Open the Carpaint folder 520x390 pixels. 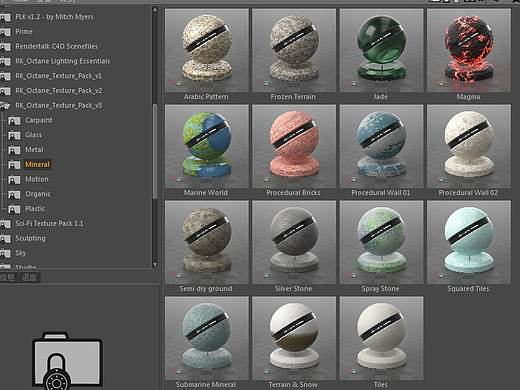[x=39, y=120]
